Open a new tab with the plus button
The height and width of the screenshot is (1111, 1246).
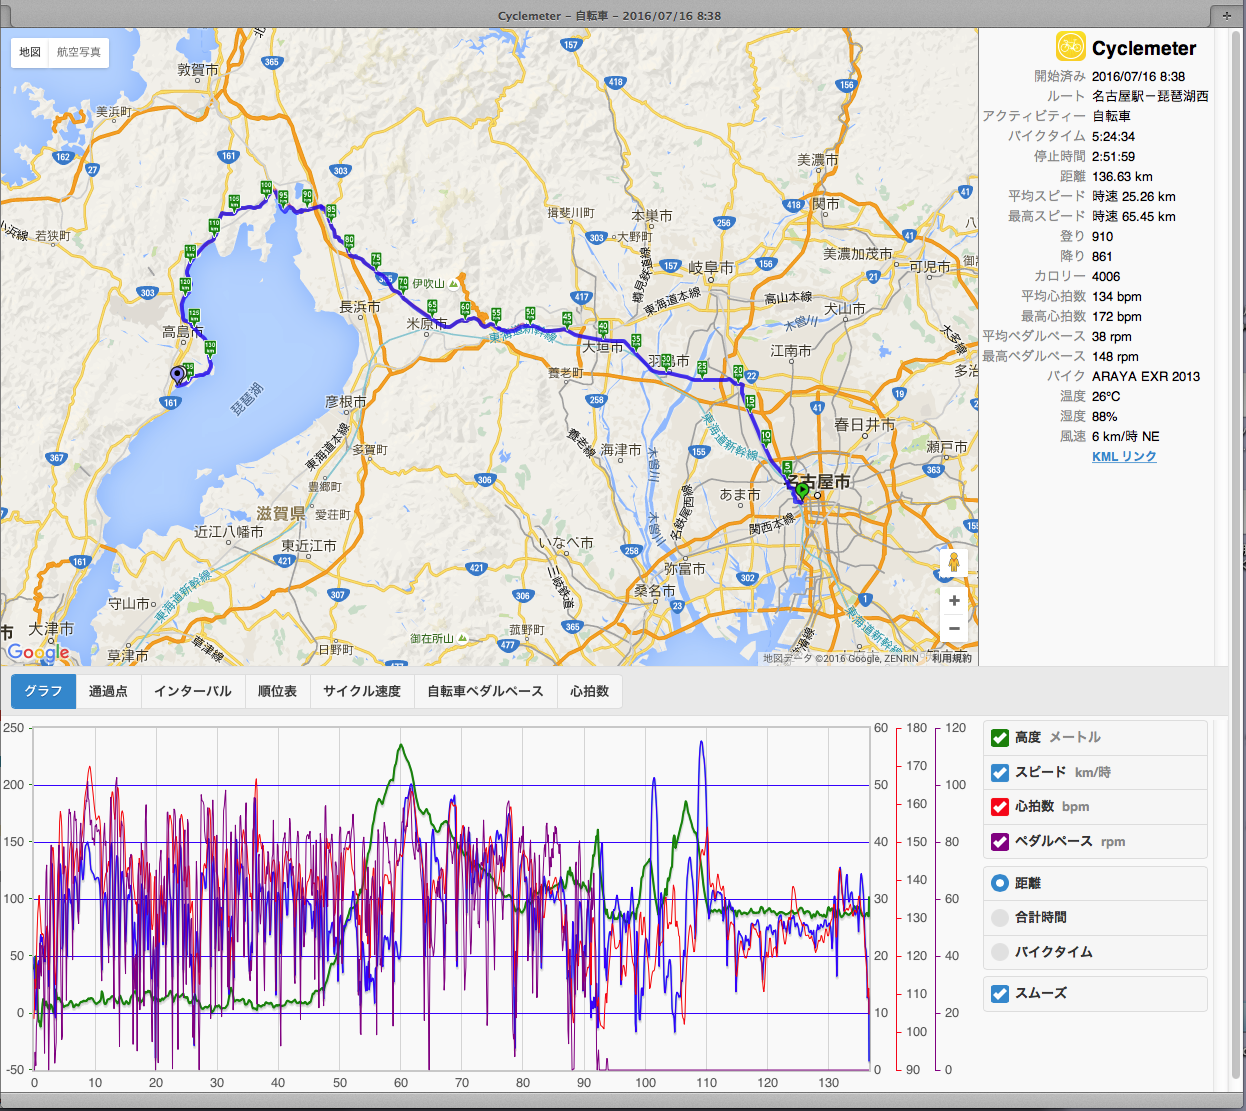pos(1227,15)
